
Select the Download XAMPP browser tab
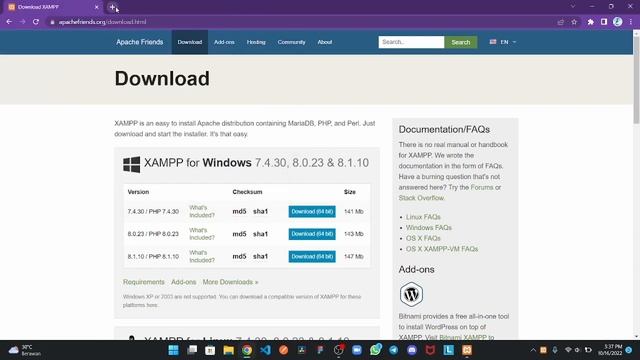53,7
